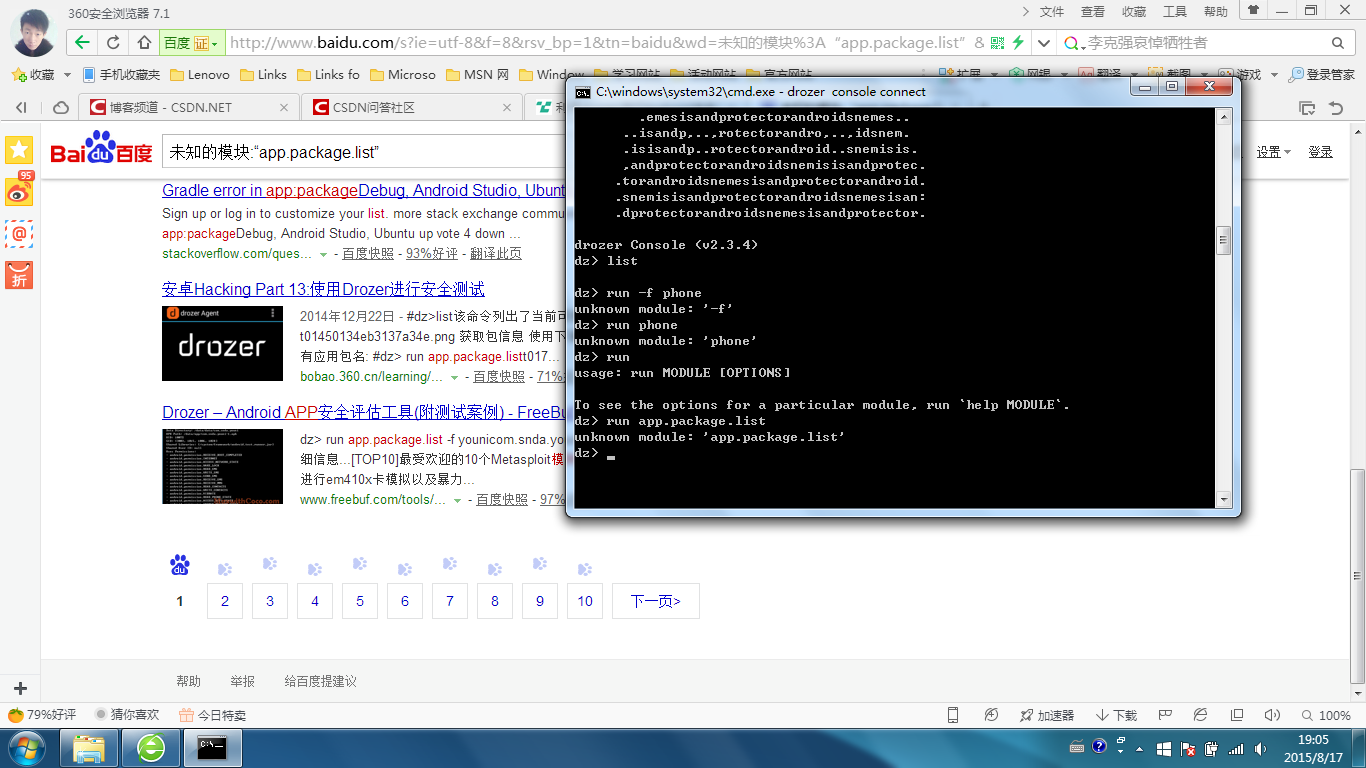Go to results page 2
Screen dimensions: 1366x768
[225, 601]
